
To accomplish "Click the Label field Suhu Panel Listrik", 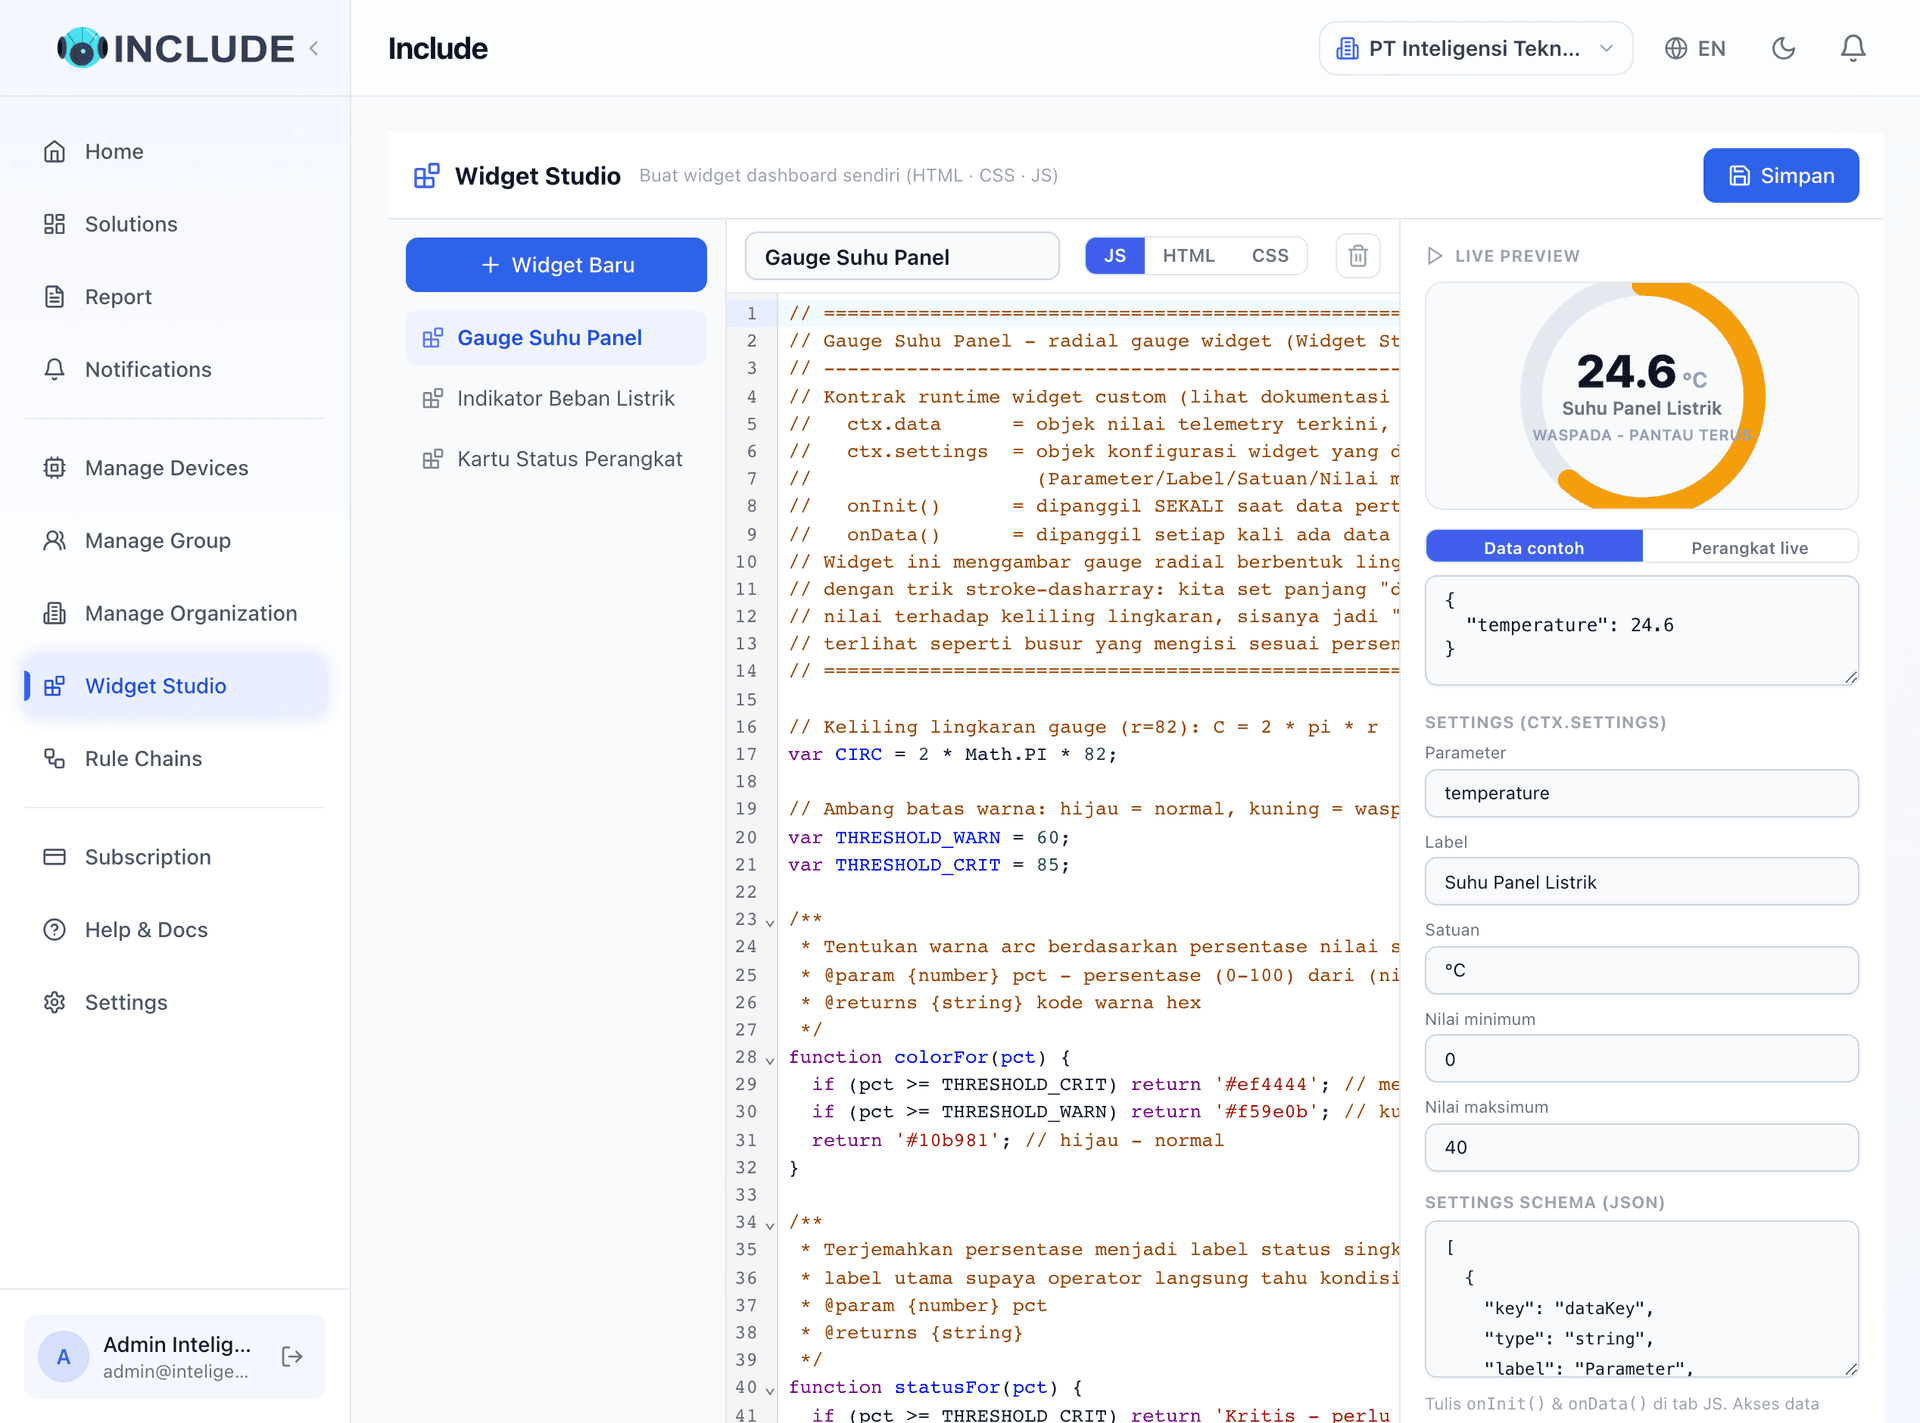I will (1641, 882).
